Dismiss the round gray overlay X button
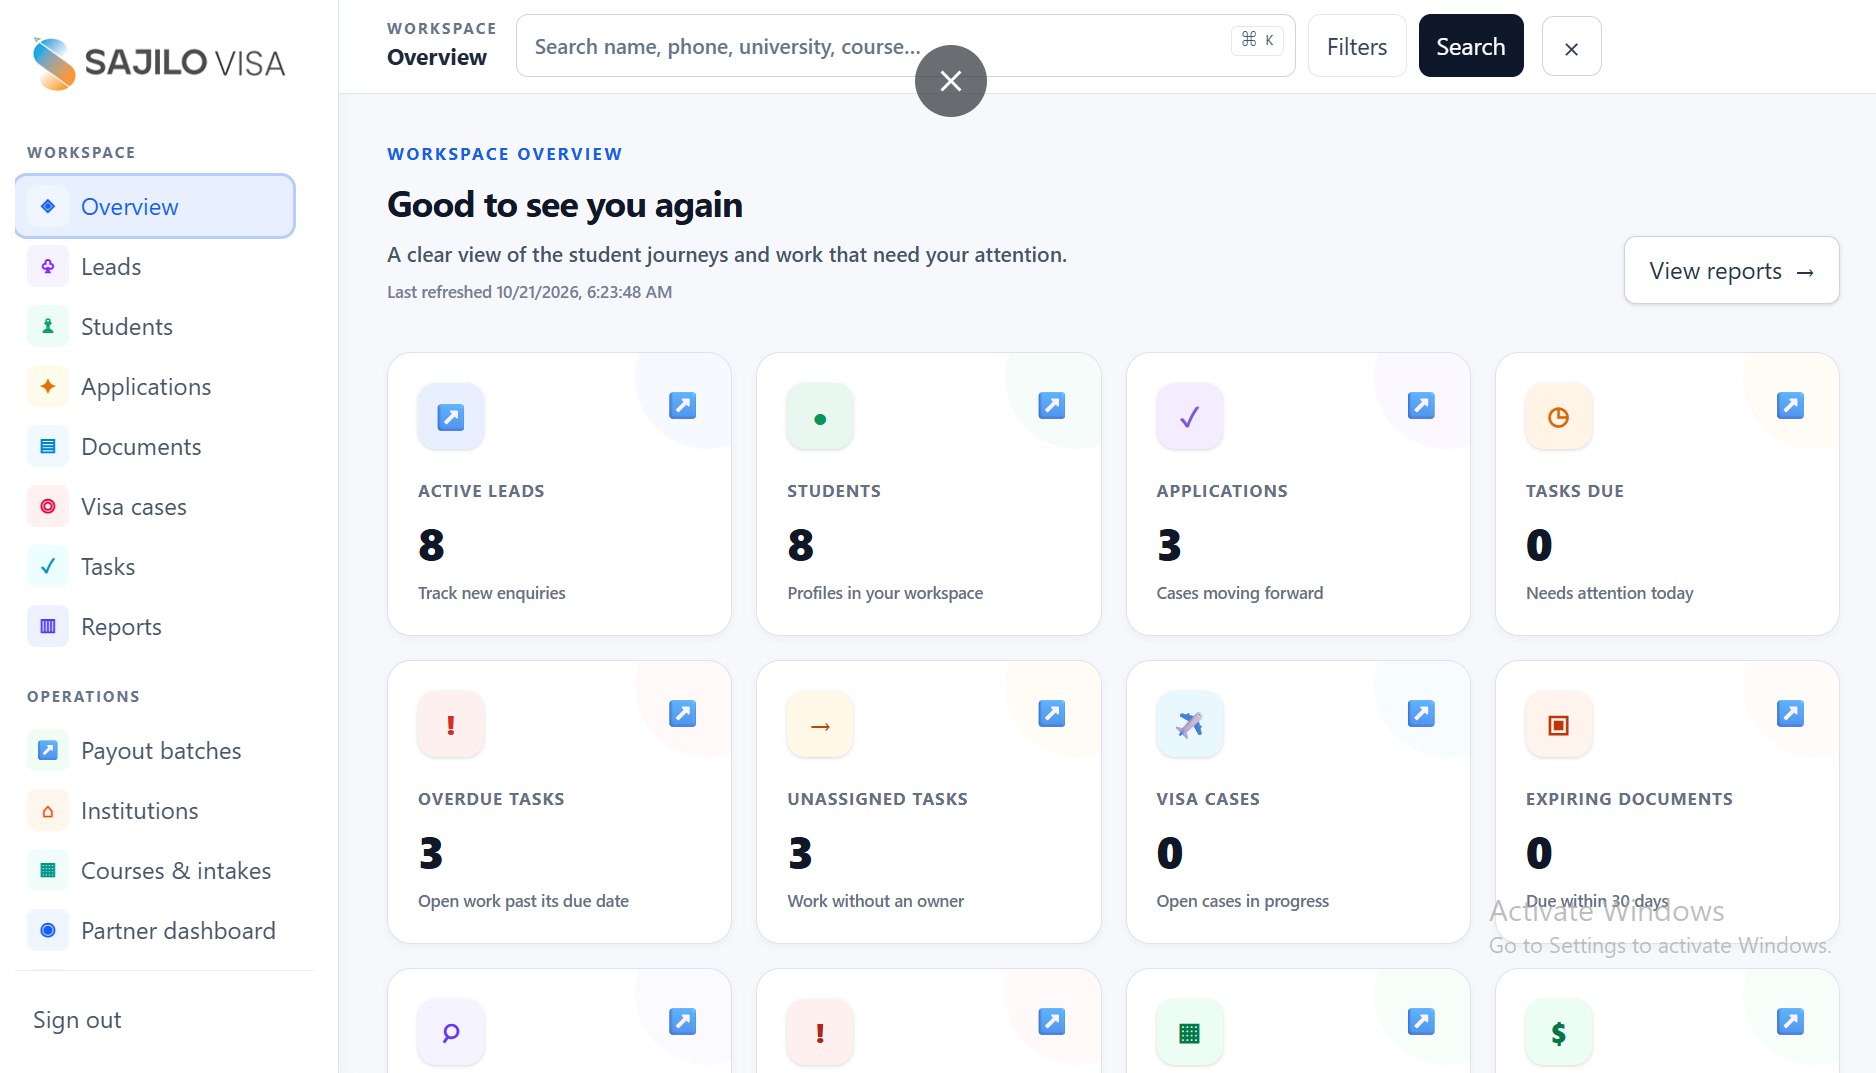Viewport: 1876px width, 1073px height. [x=950, y=81]
